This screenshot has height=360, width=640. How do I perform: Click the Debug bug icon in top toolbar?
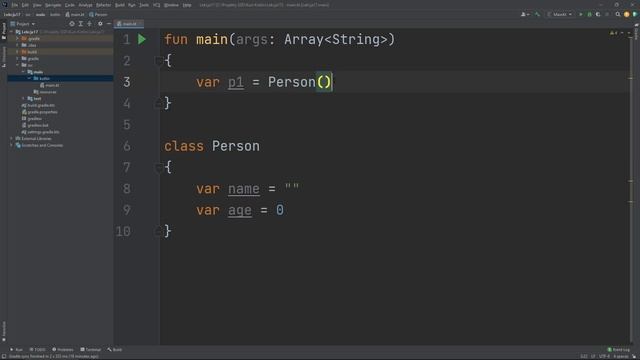coord(589,14)
